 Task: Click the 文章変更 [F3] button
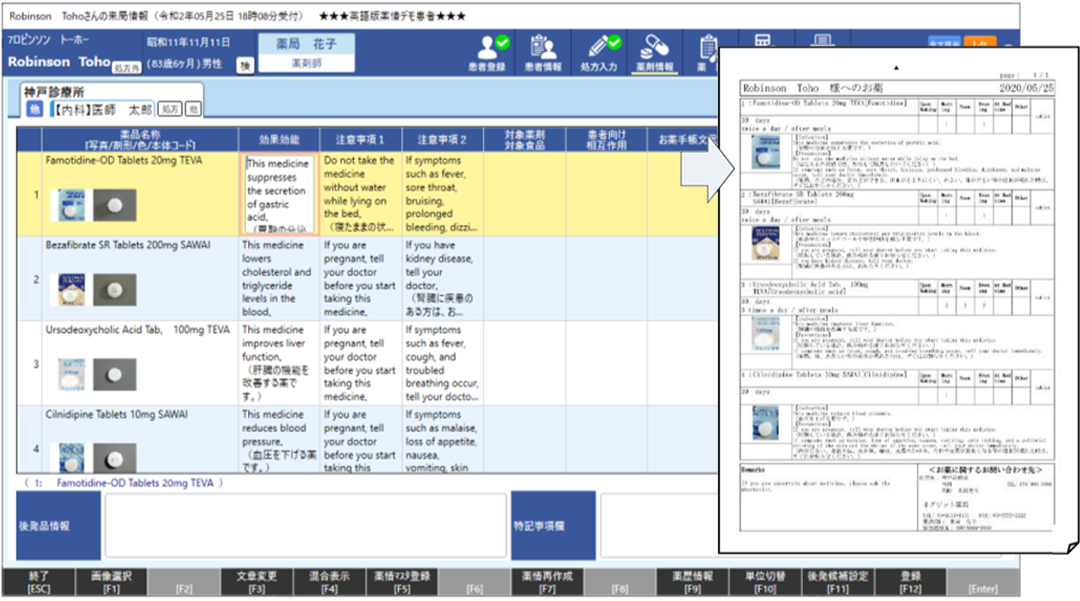tap(256, 582)
